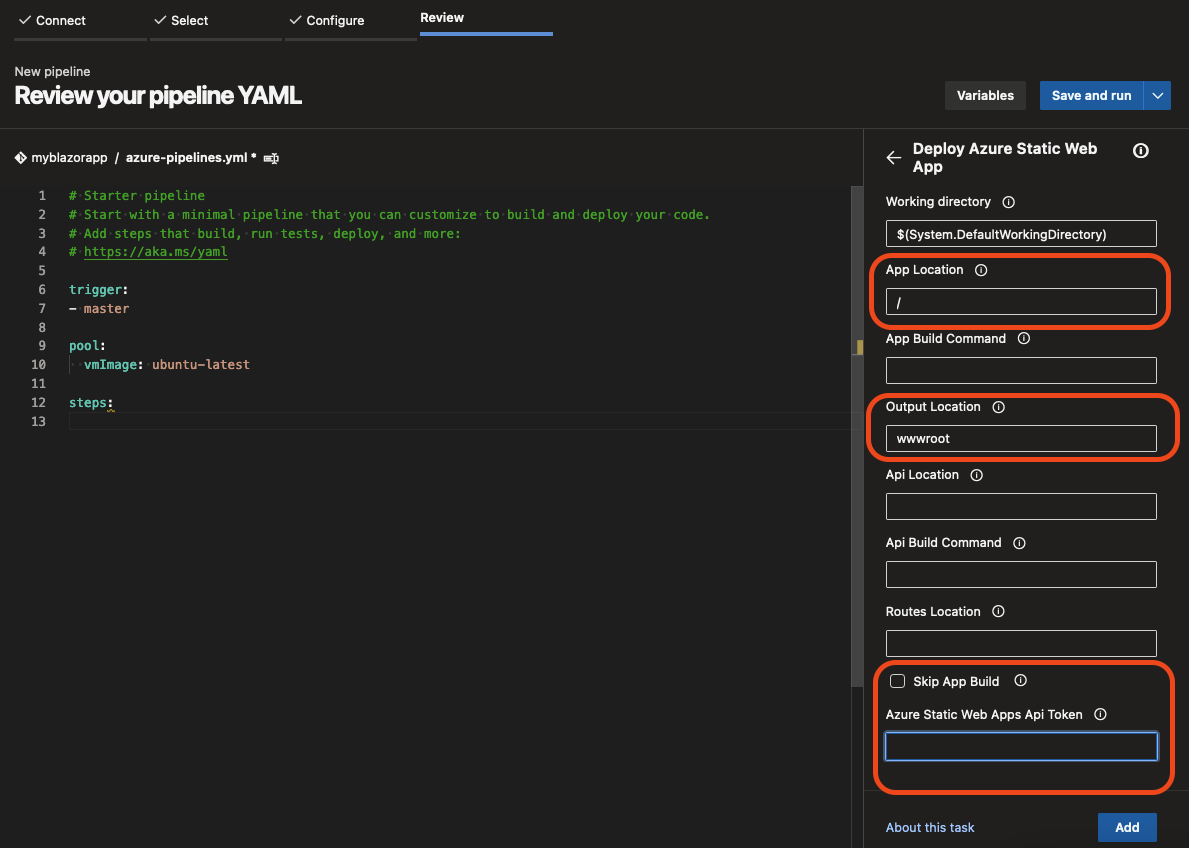The image size is (1189, 848).
Task: Click the azure-pipelines.yml file name
Action: click(x=187, y=158)
